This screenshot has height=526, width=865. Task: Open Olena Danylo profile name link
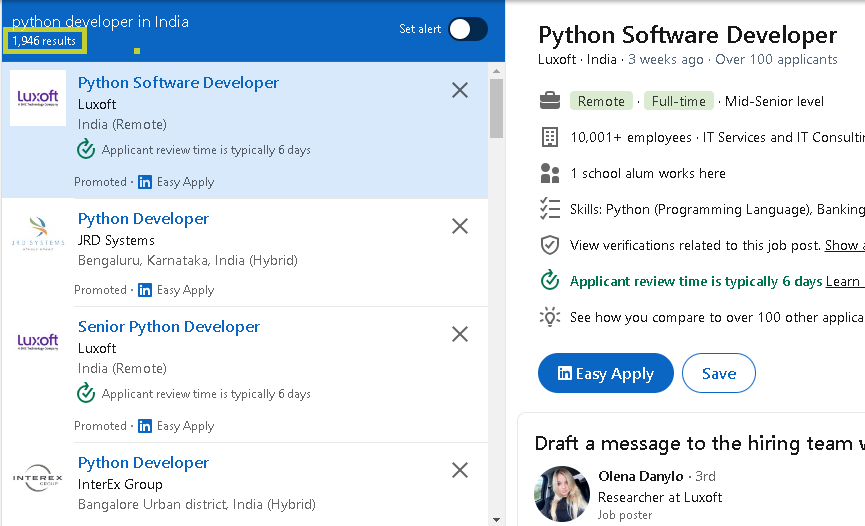click(640, 476)
